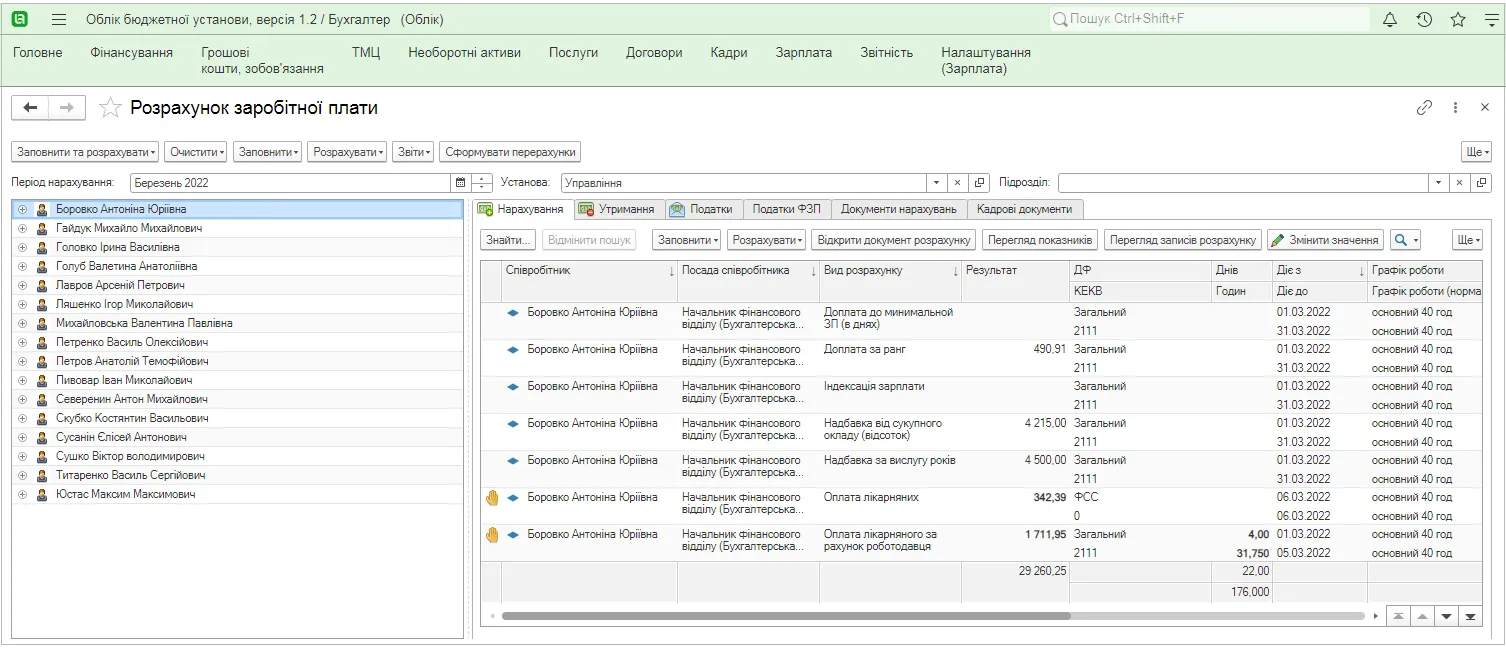Screen dimensions: 1506x648
Task: Click Надбавка за вислугу років cell
Action: coord(890,469)
